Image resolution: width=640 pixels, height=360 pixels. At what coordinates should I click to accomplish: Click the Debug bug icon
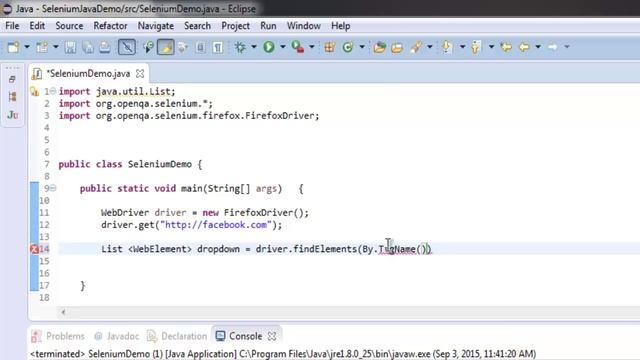240,47
